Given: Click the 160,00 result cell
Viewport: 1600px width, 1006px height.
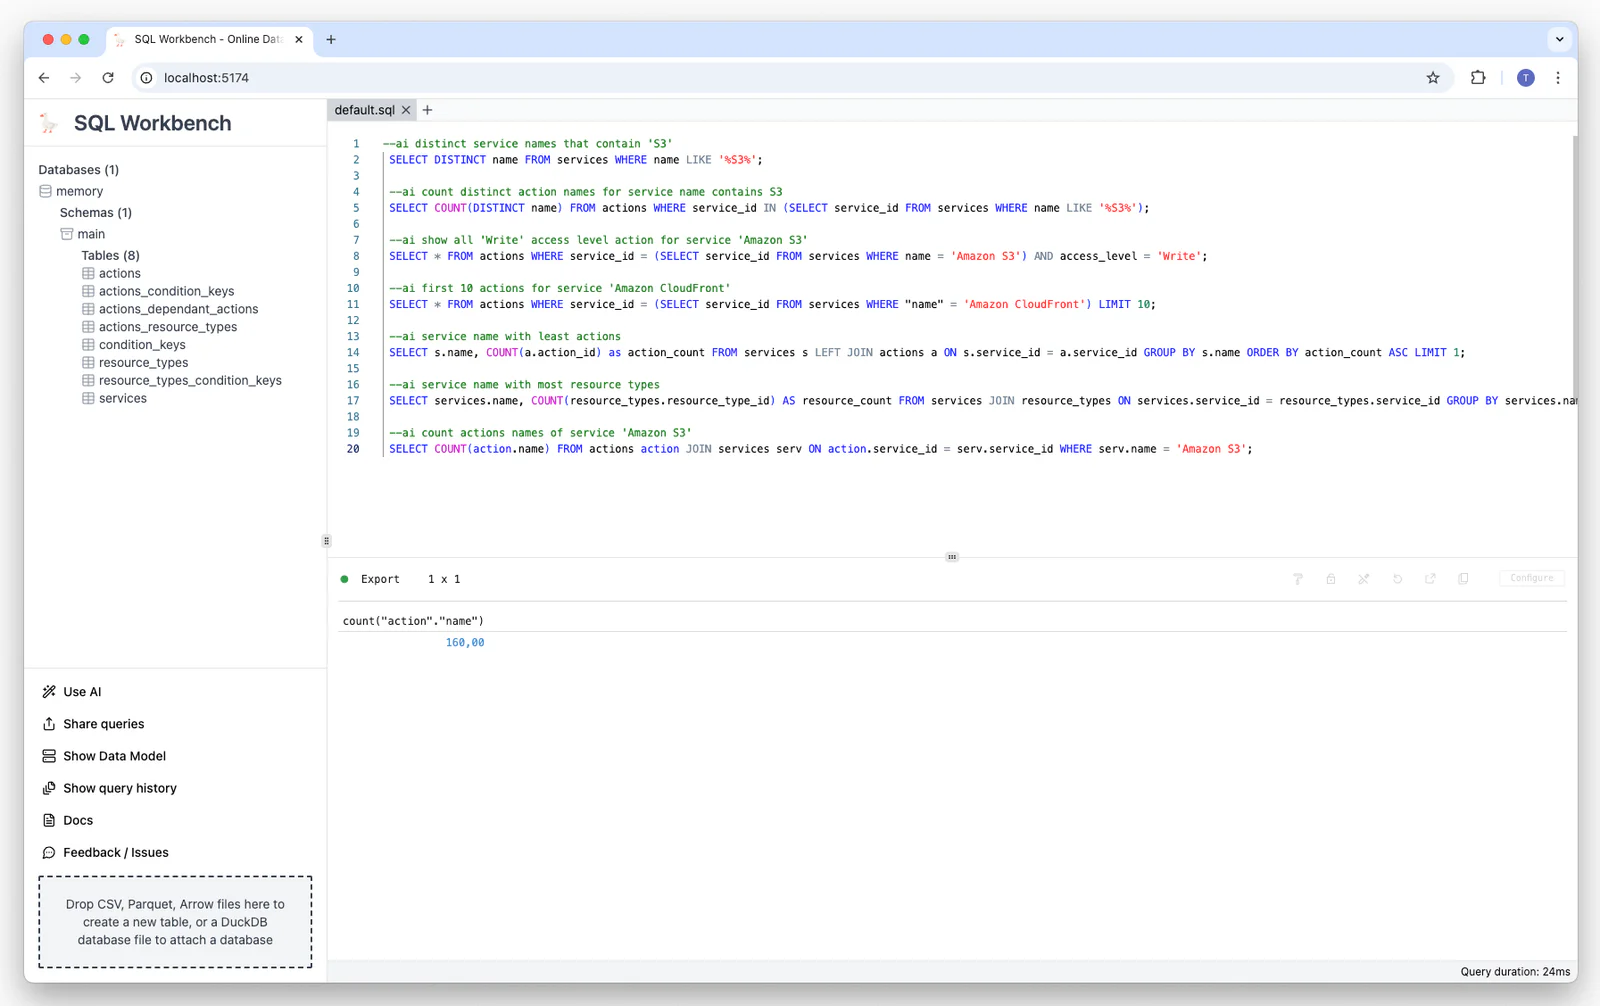Looking at the screenshot, I should pos(465,643).
